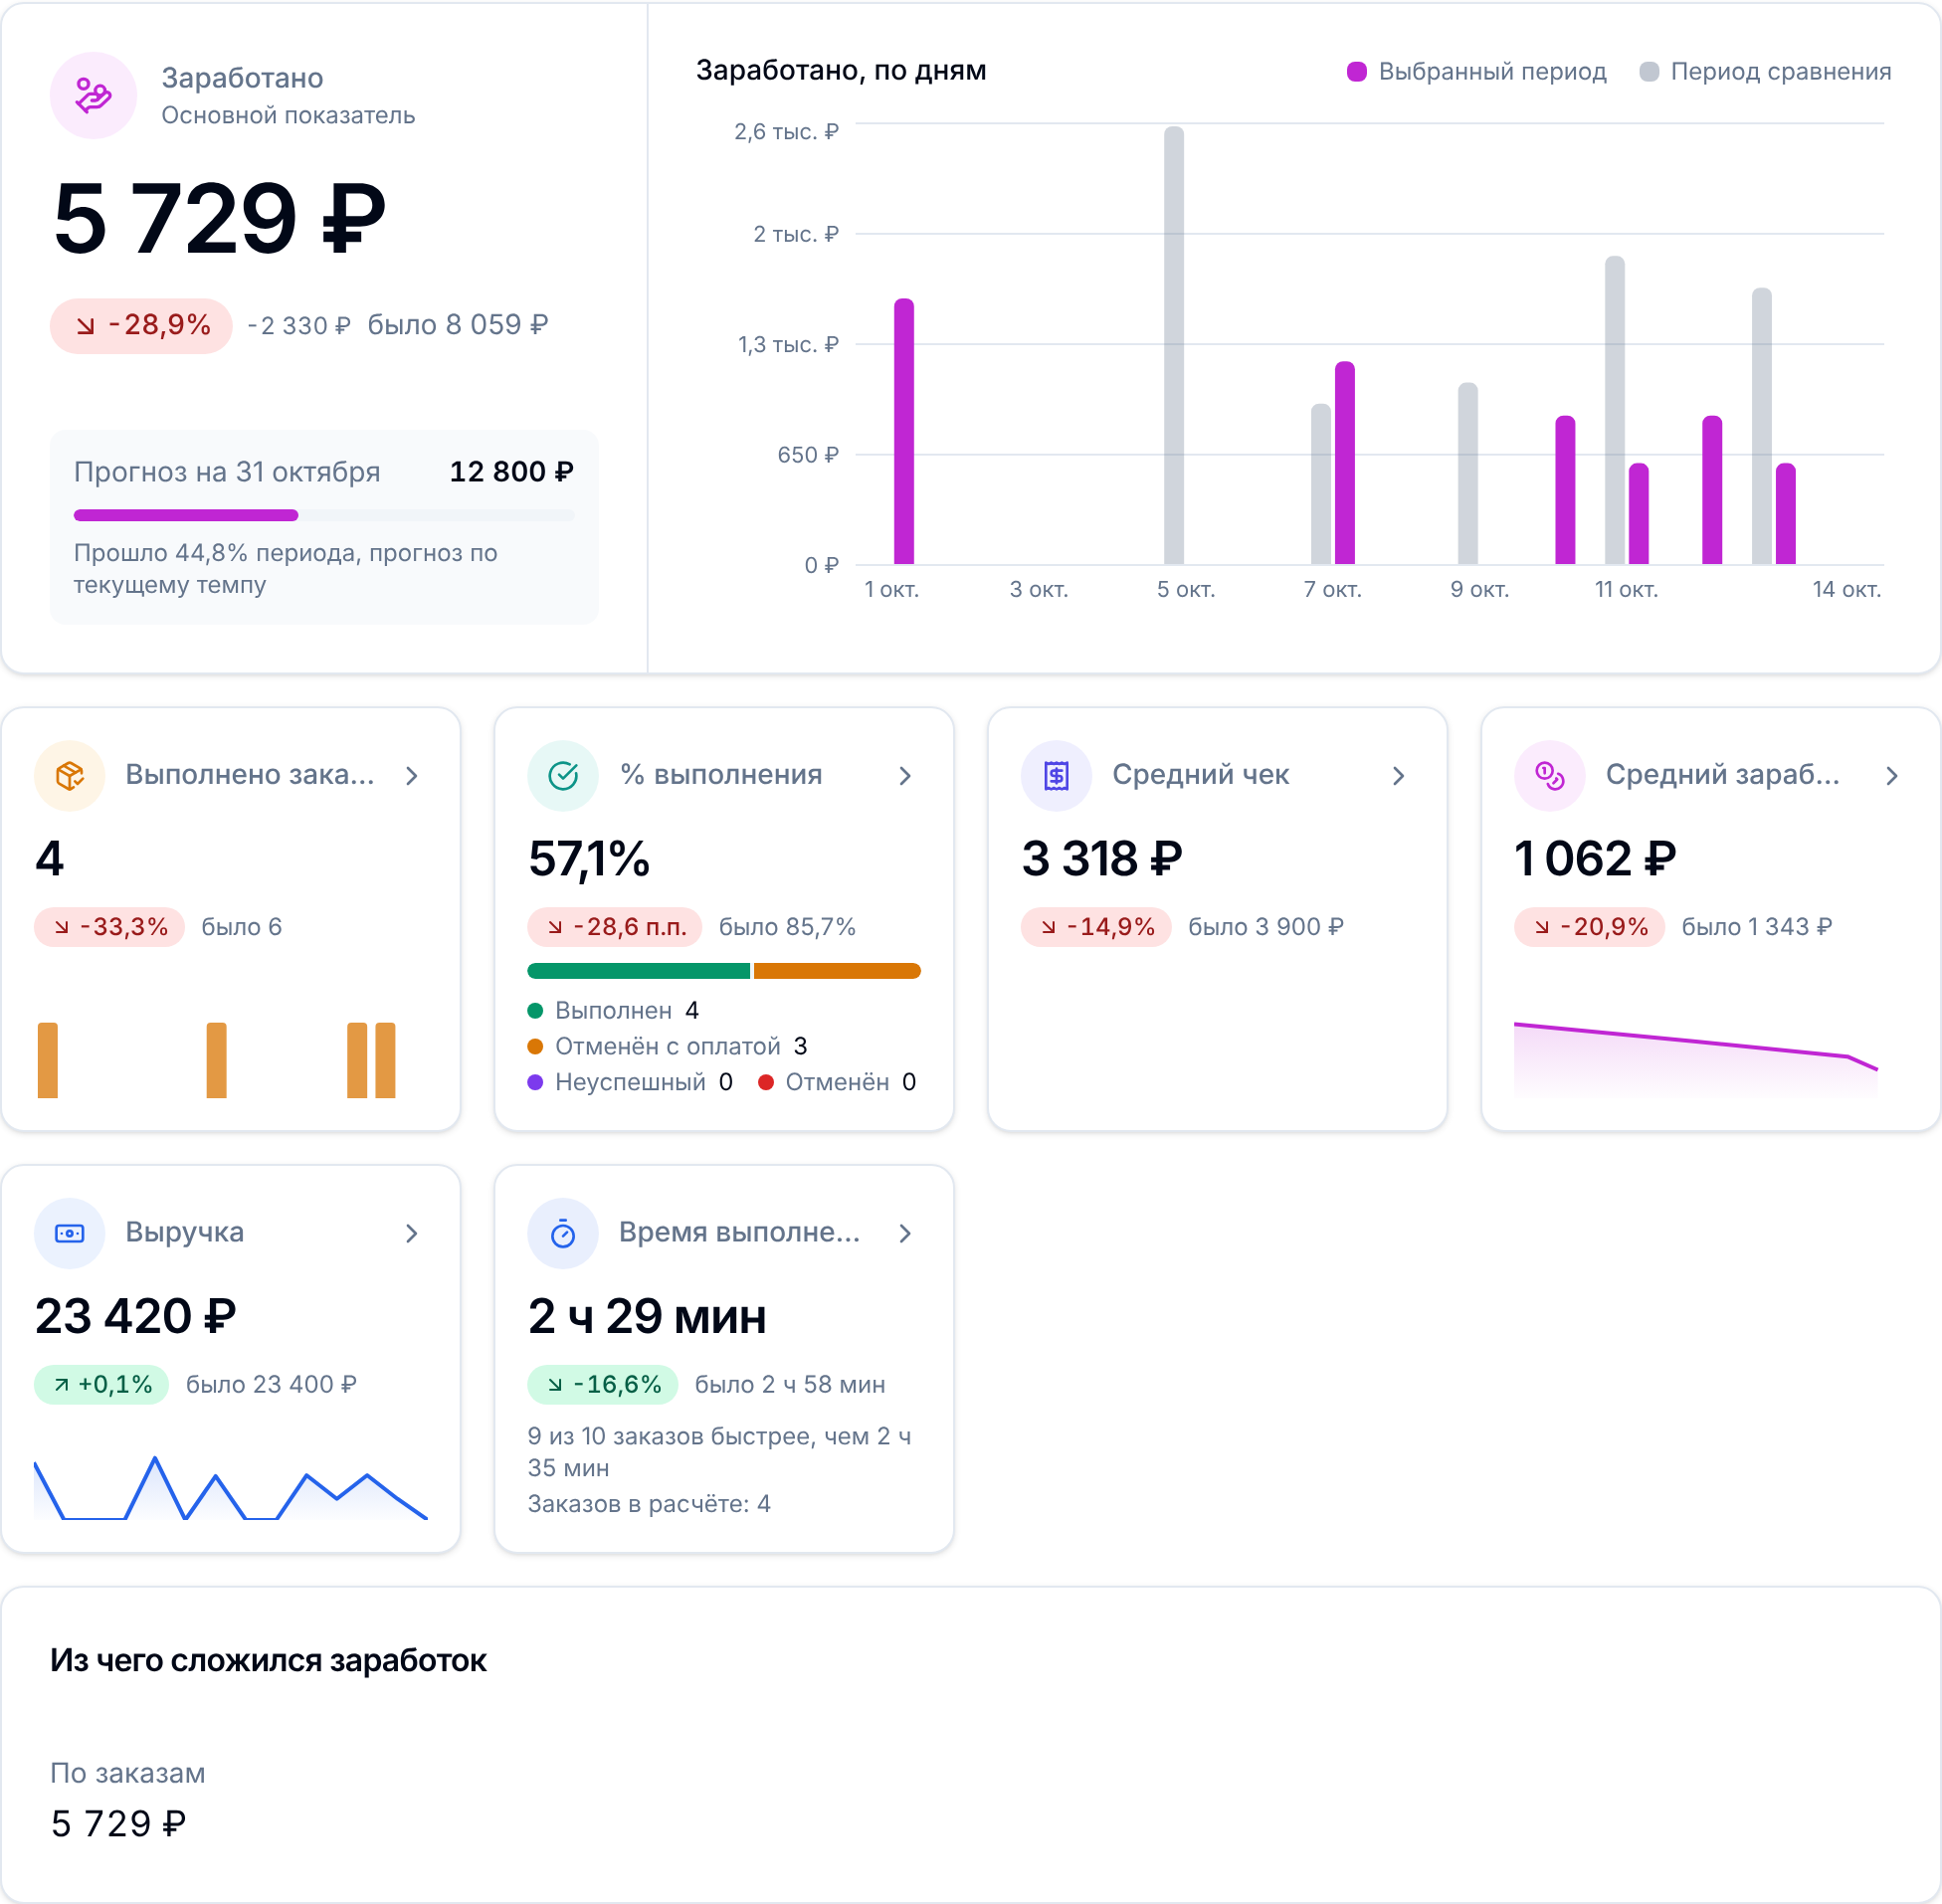Click the -16,6% completion time badge
The image size is (1942, 1904).
coord(602,1384)
